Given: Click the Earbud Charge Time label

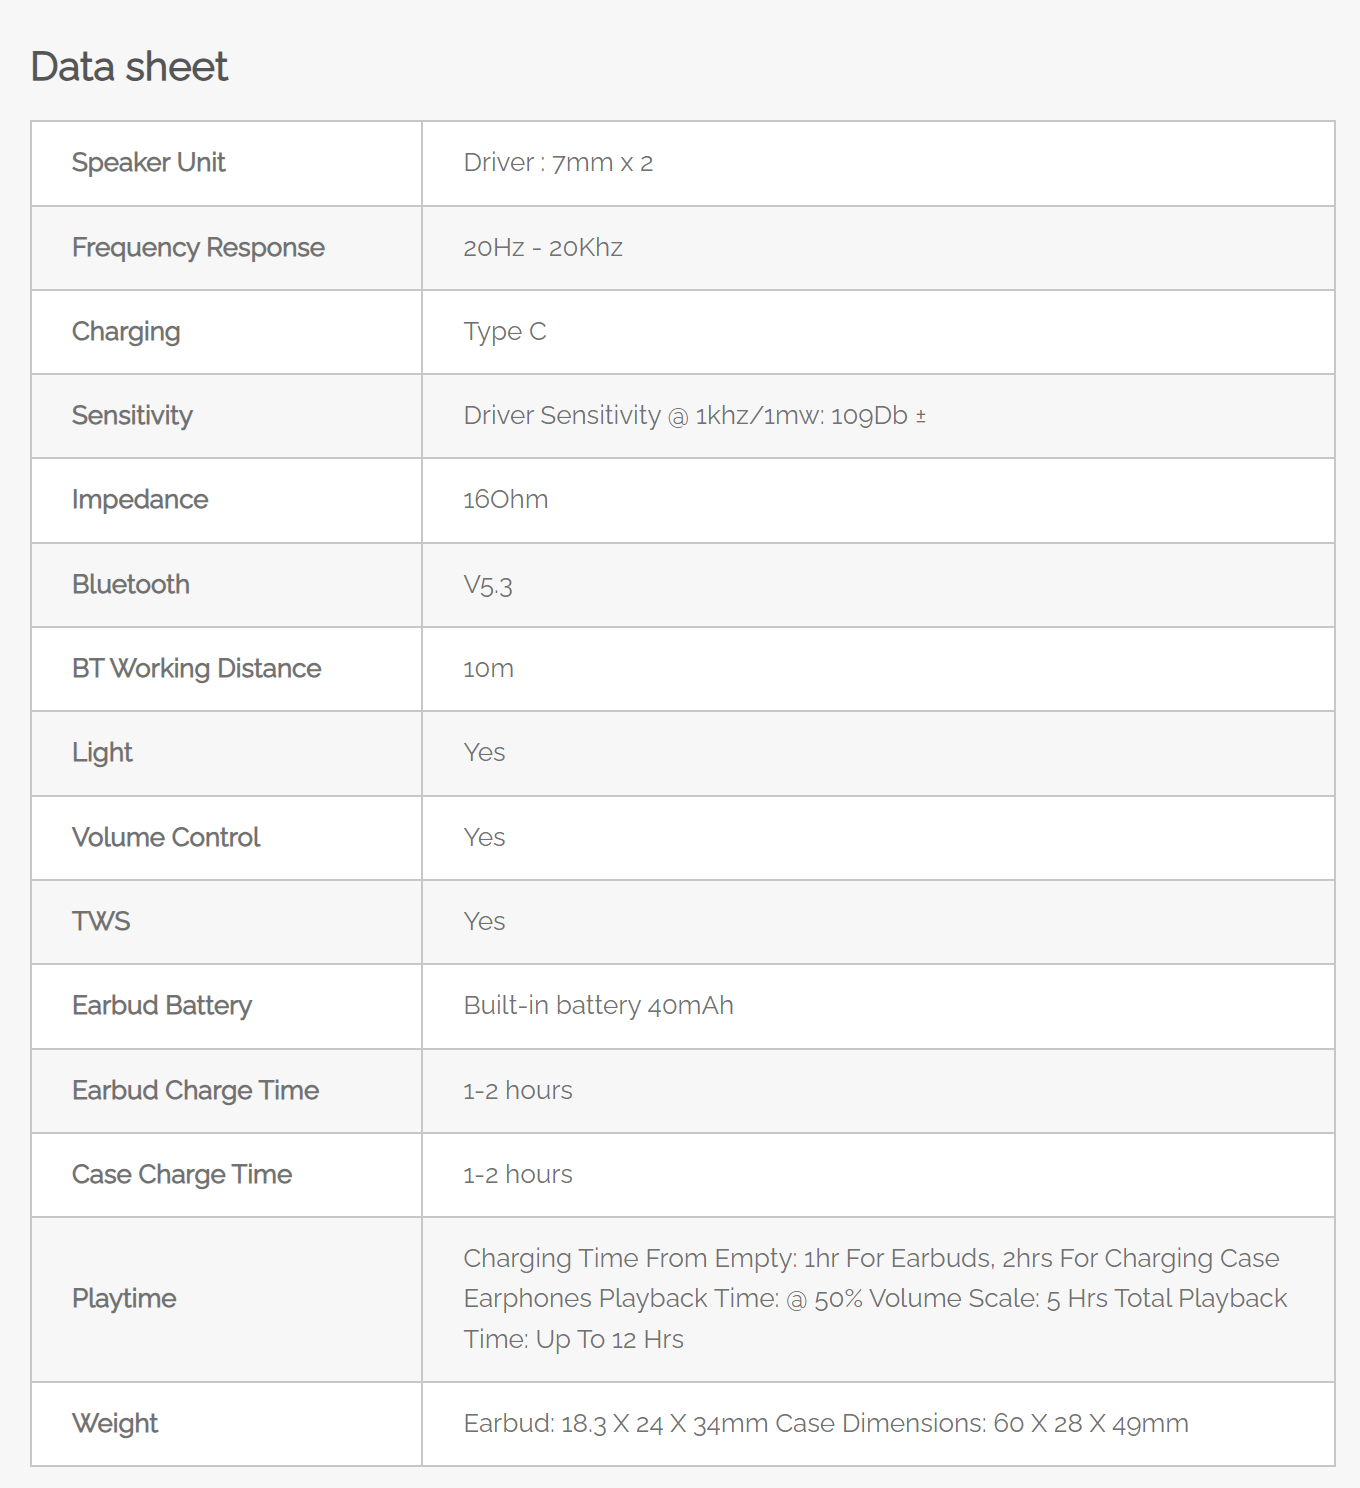Looking at the screenshot, I should coord(195,1091).
